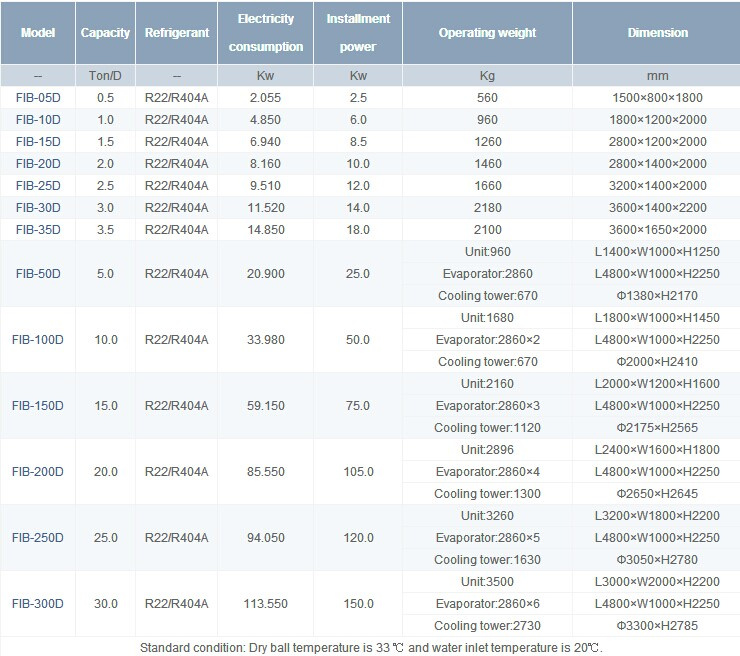The width and height of the screenshot is (740, 656).
Task: Click electricity value '20.900'
Action: [266, 274]
